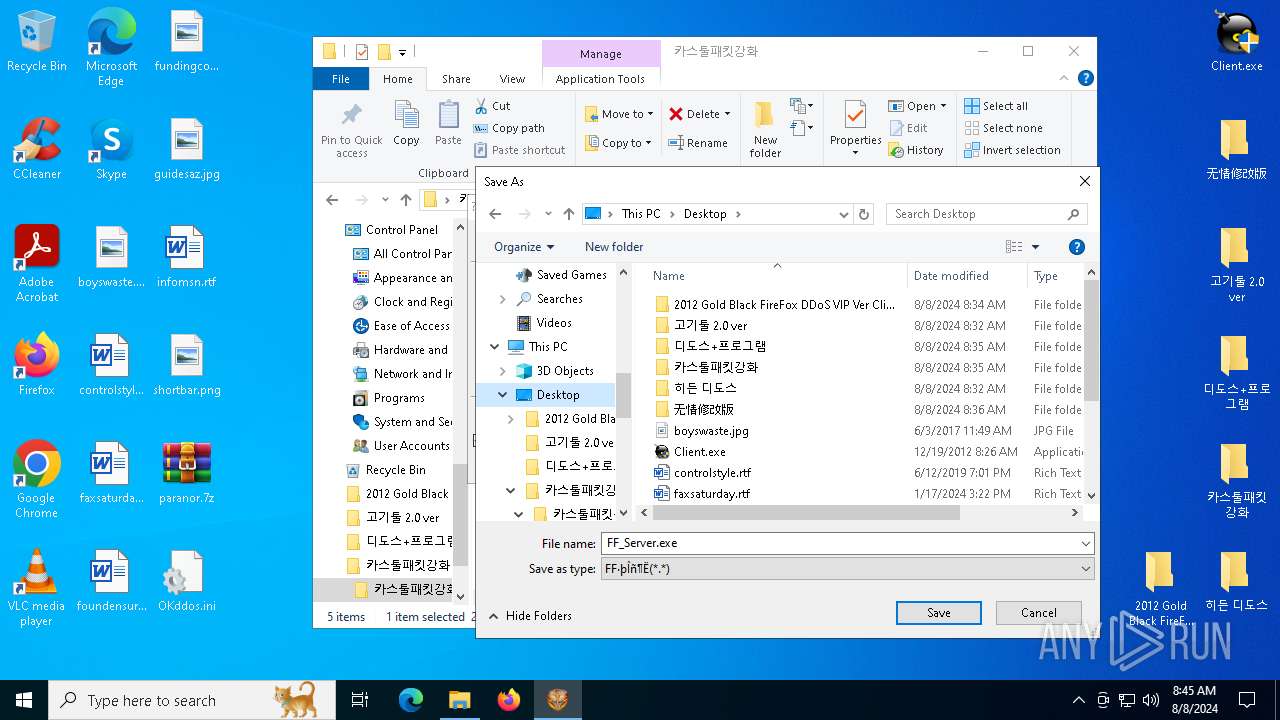Click Rename in Explorer ribbon
Screen dimensions: 1280x720
point(698,143)
